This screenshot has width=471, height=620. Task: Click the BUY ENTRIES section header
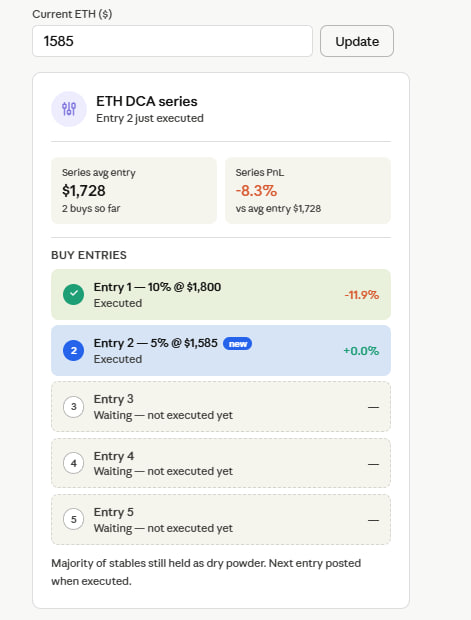89,255
